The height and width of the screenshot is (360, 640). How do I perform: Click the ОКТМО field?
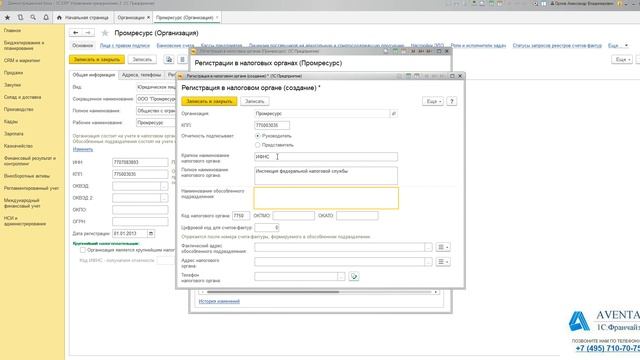[293, 216]
